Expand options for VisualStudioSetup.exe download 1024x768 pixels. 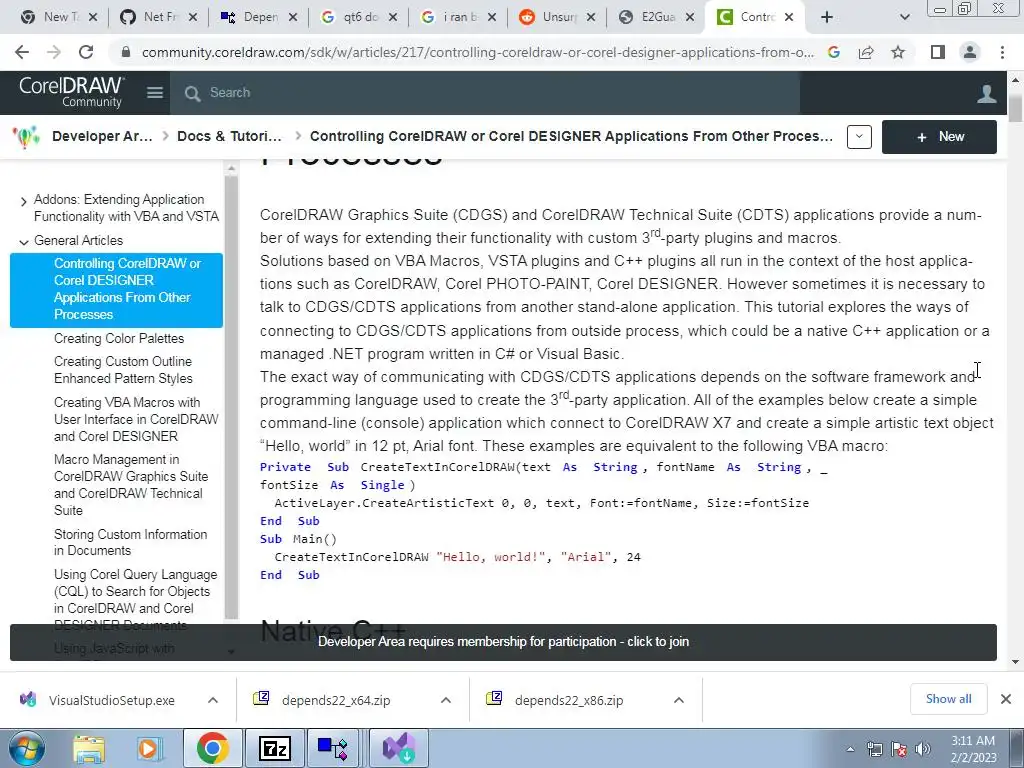click(x=213, y=700)
